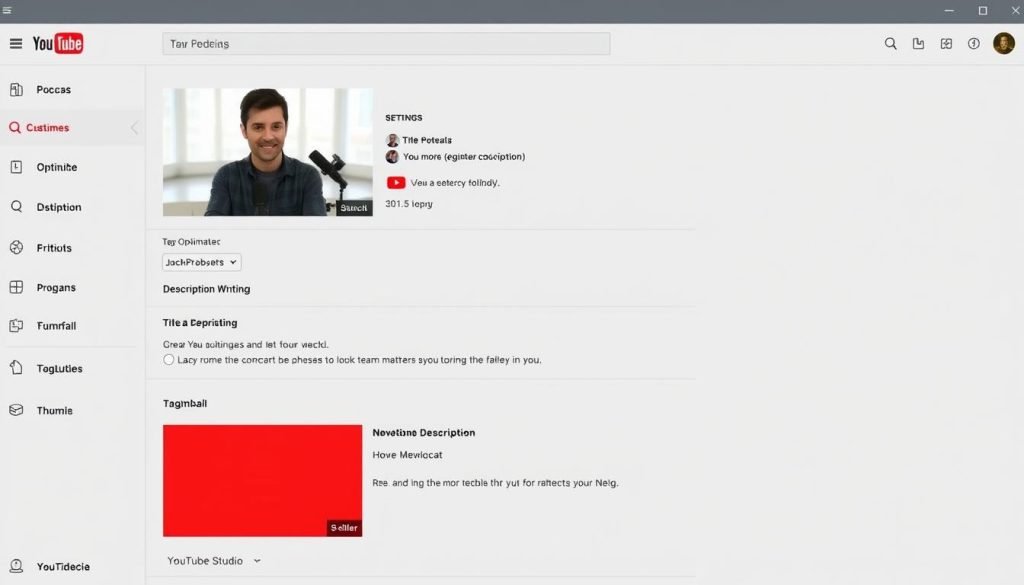Click avatar icon beside You more

[x=392, y=157]
